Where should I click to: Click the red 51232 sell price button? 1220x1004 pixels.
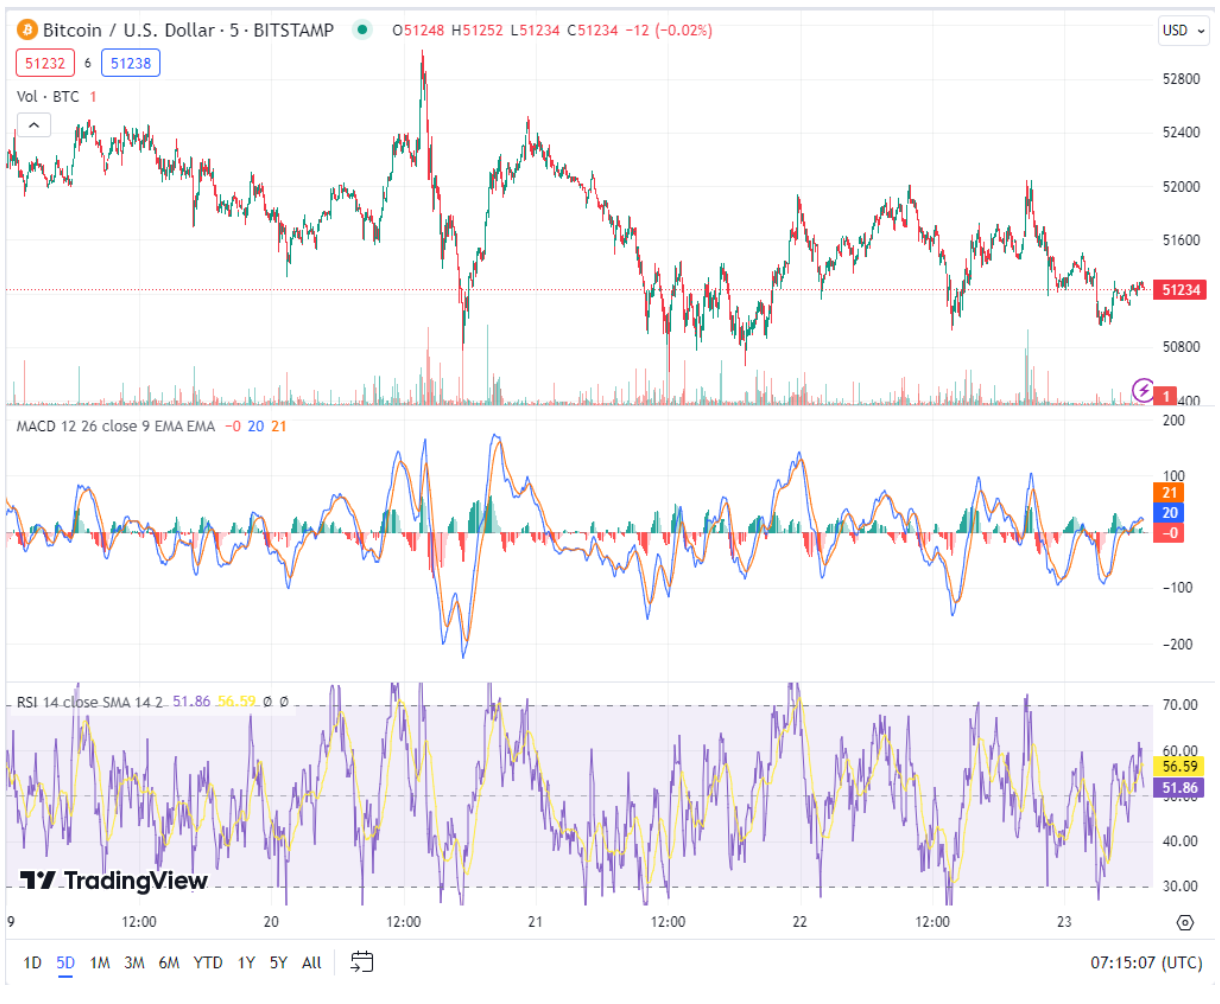pyautogui.click(x=45, y=63)
